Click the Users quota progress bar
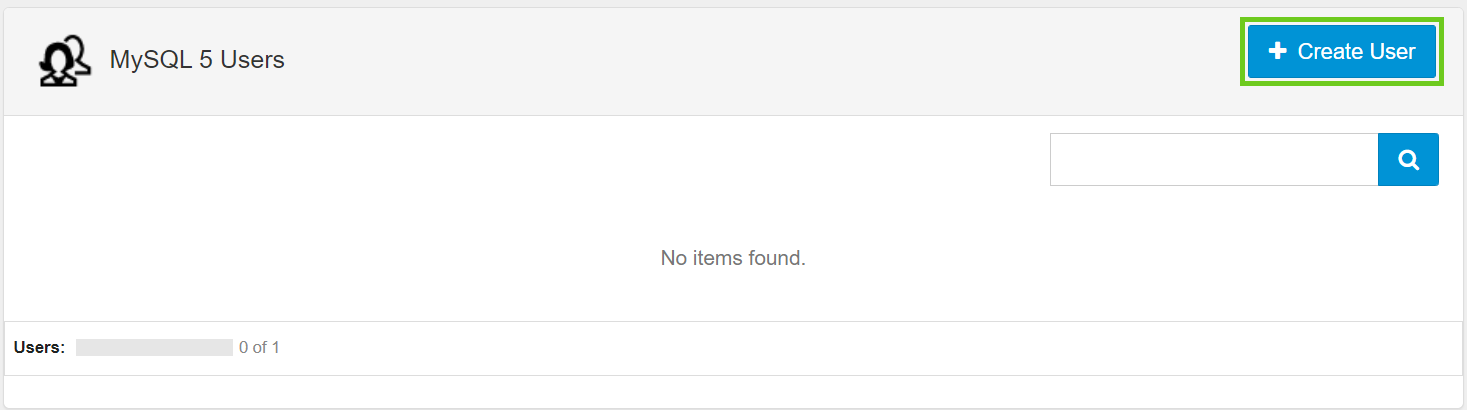Screen dimensions: 1467x410 coord(154,348)
